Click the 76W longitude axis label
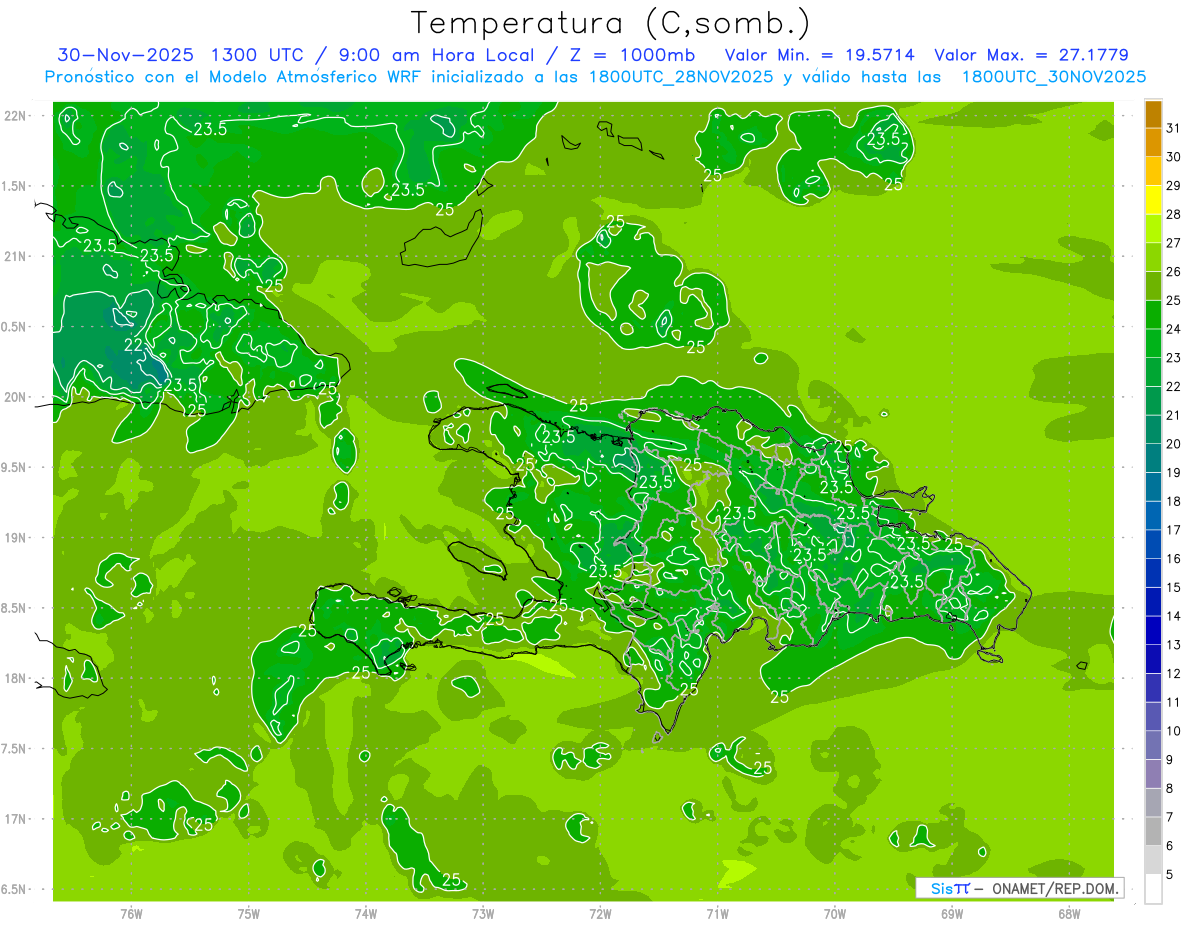Image resolution: width=1200 pixels, height=927 pixels. [131, 914]
